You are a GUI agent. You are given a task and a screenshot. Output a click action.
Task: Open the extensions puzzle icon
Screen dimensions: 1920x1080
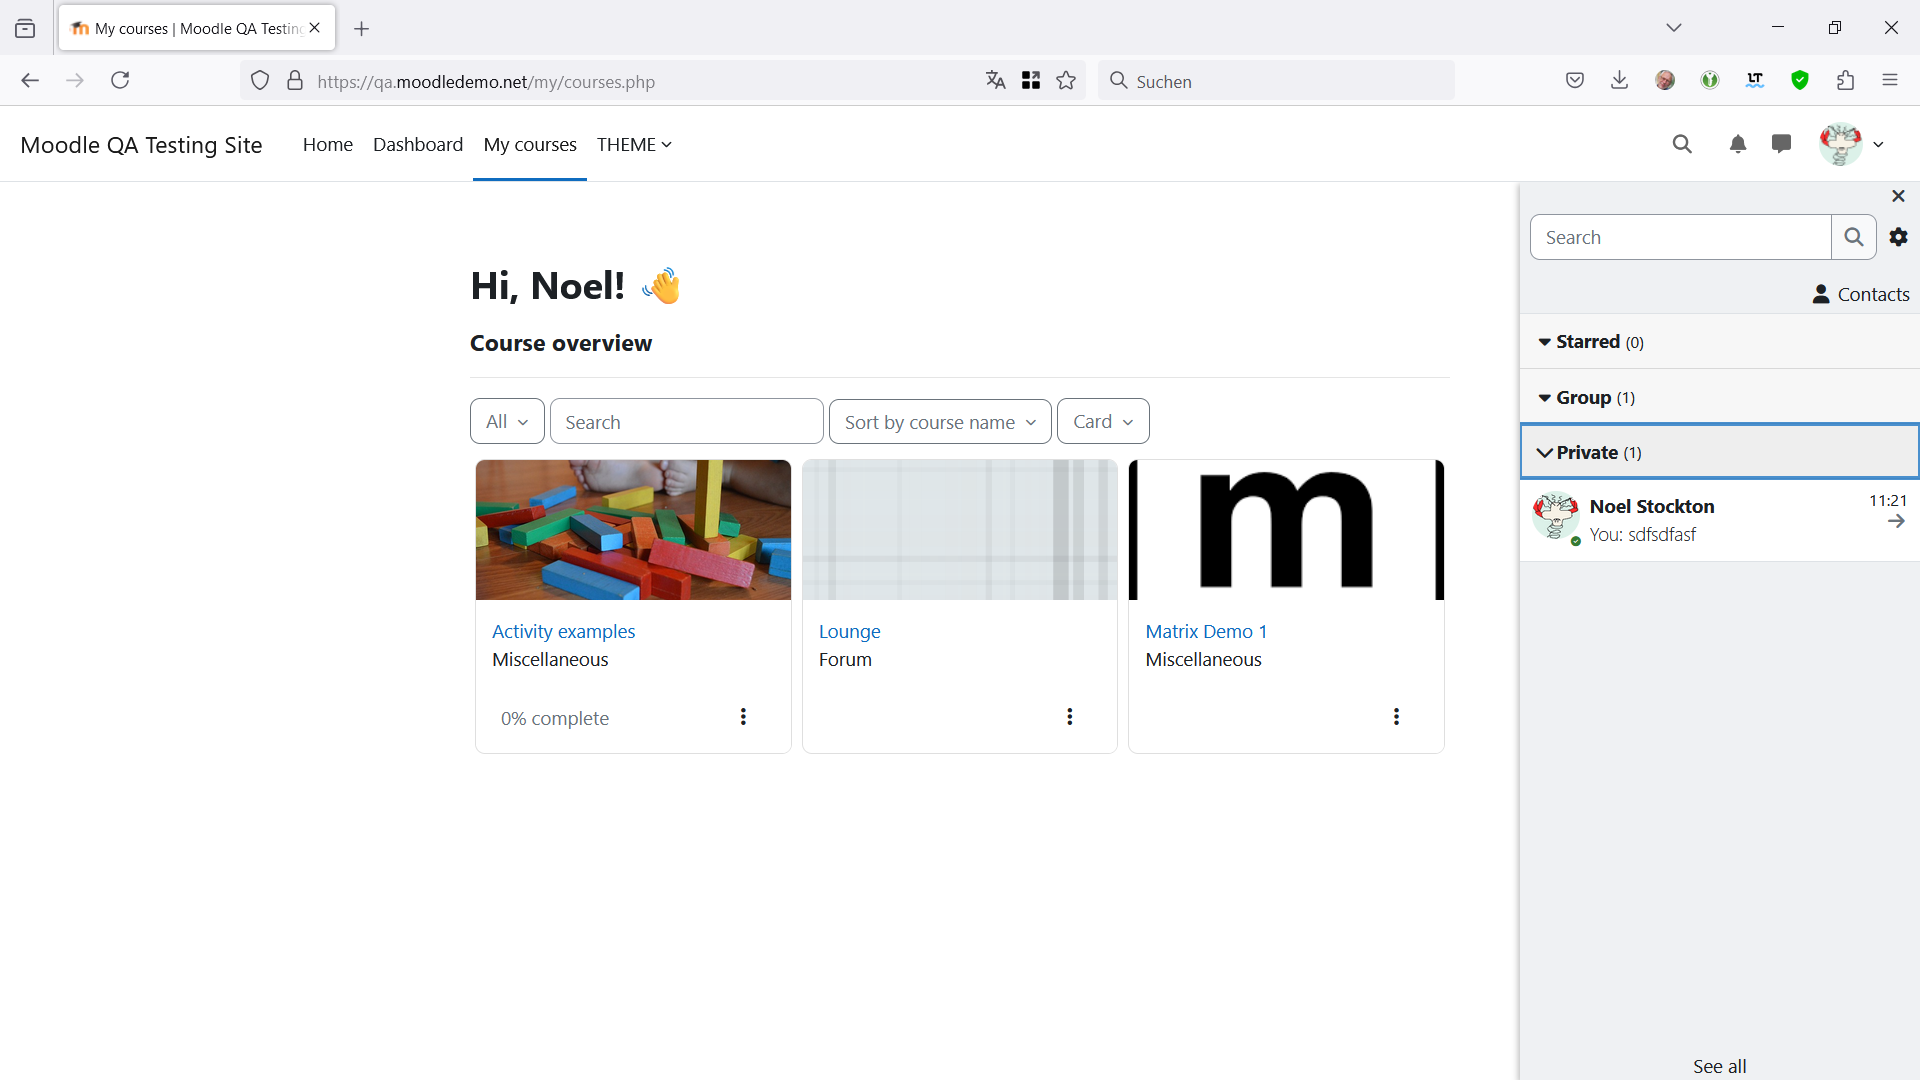[1845, 81]
